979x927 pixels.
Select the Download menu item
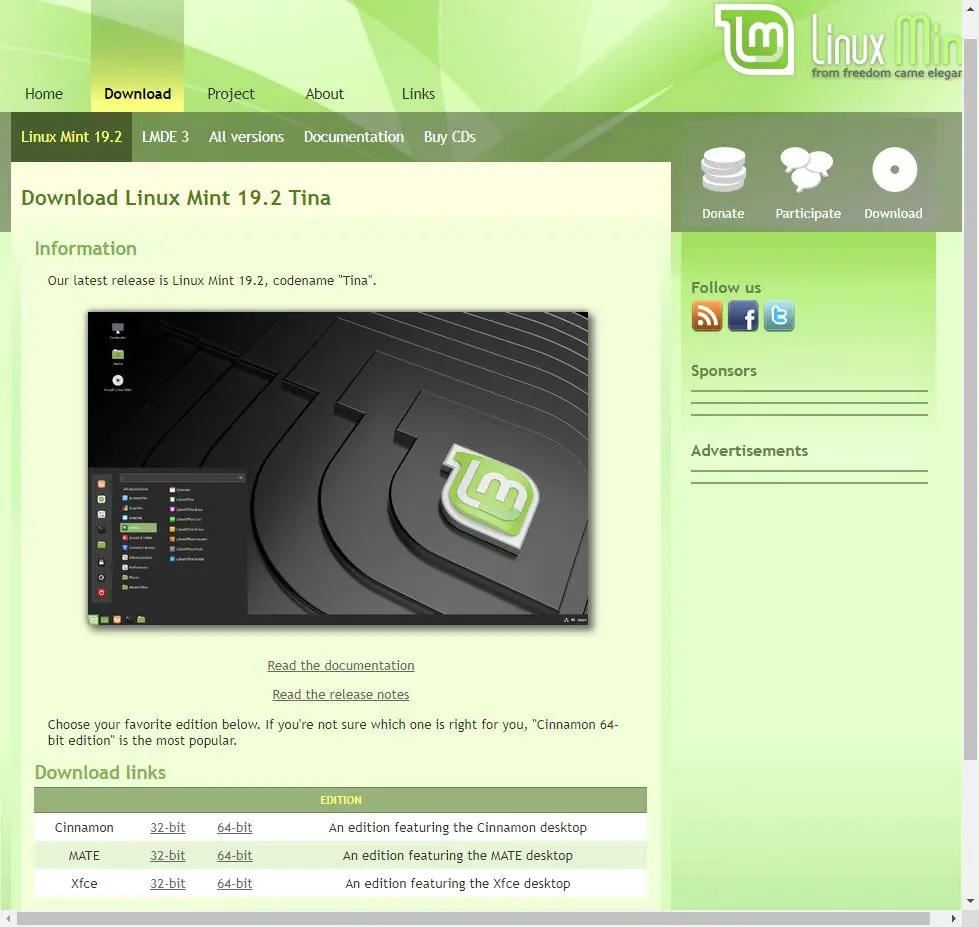click(137, 94)
